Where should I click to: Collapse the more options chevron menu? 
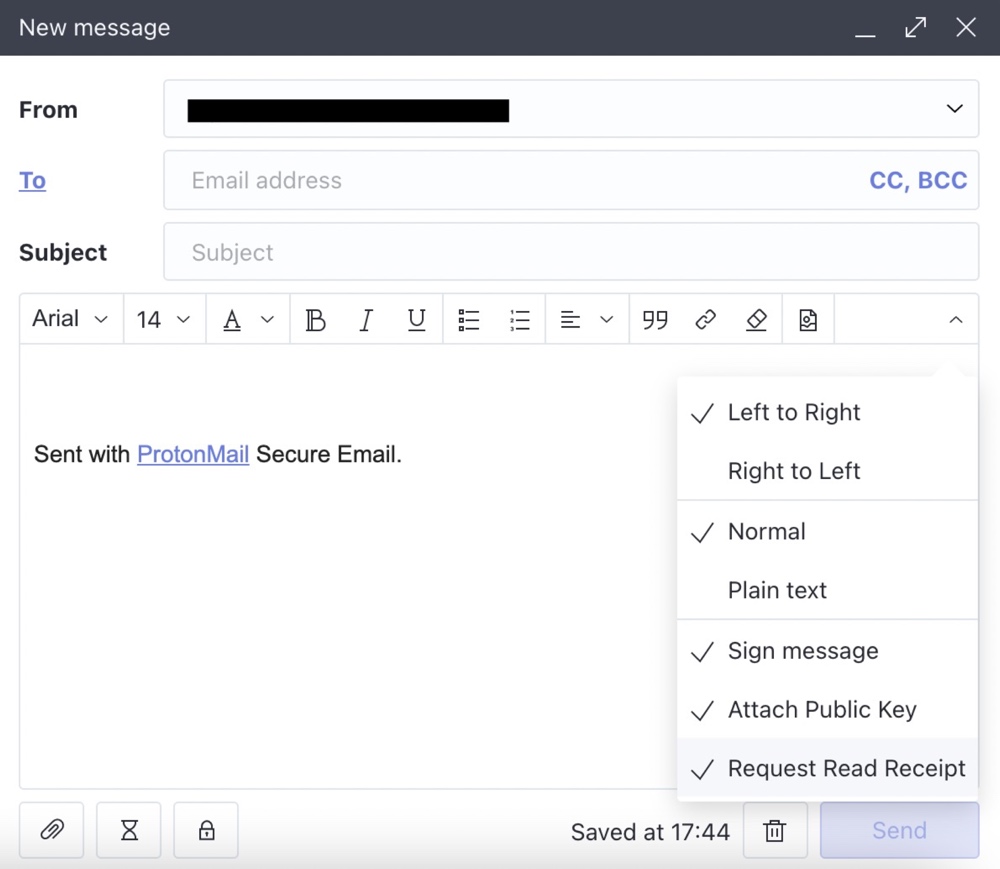(x=955, y=319)
